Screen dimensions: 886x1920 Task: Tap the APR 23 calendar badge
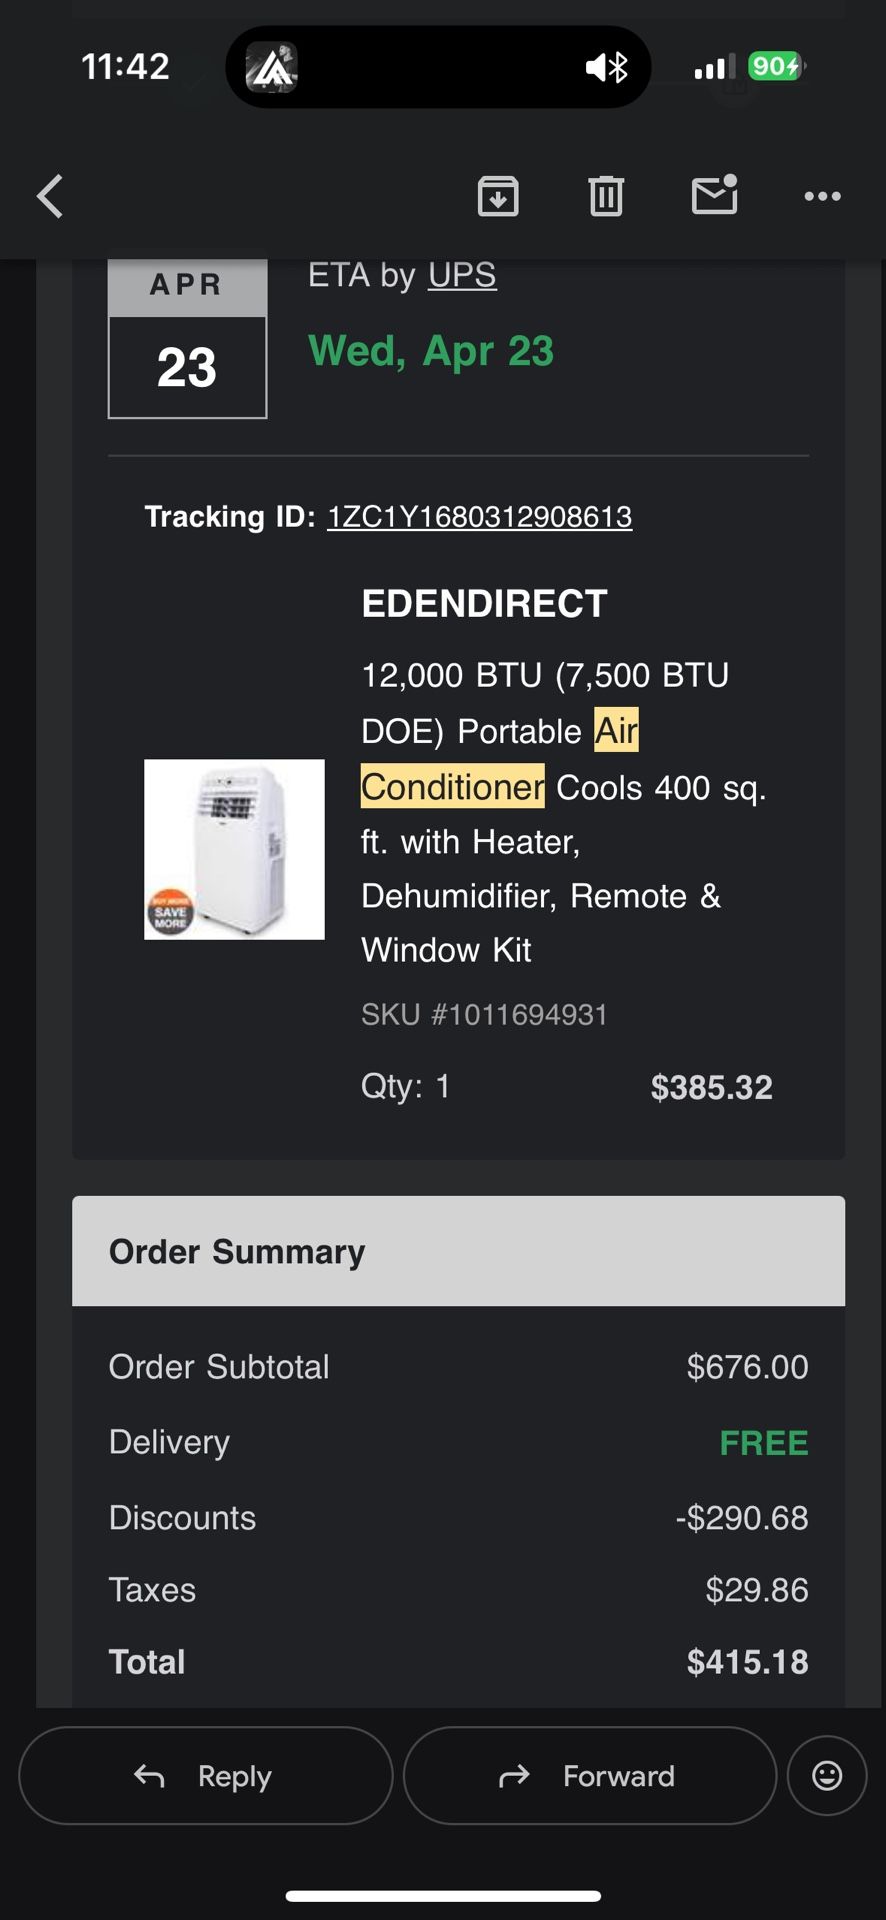187,340
